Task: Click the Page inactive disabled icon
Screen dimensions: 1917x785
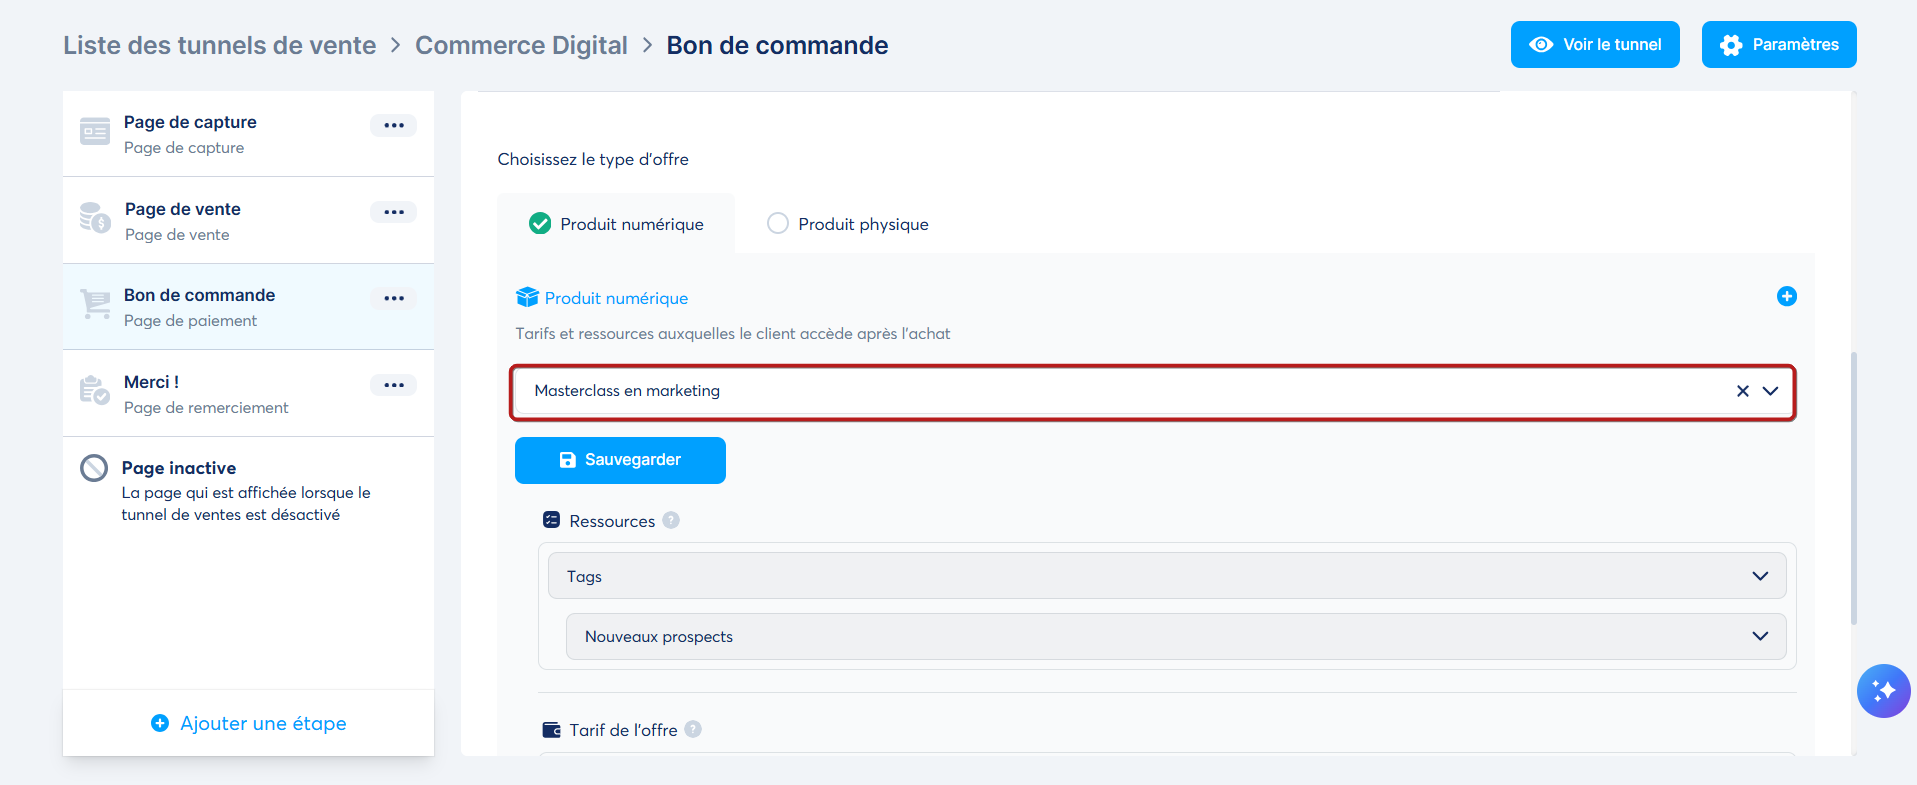Action: [x=94, y=468]
